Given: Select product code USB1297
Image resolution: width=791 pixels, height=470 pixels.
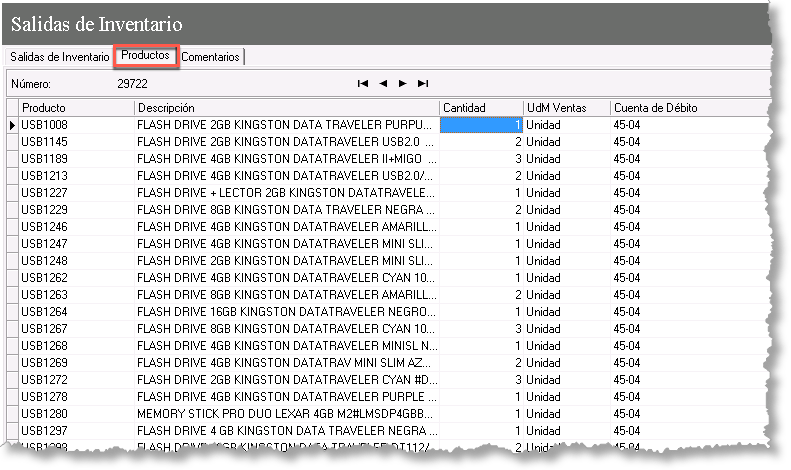Looking at the screenshot, I should 44,431.
